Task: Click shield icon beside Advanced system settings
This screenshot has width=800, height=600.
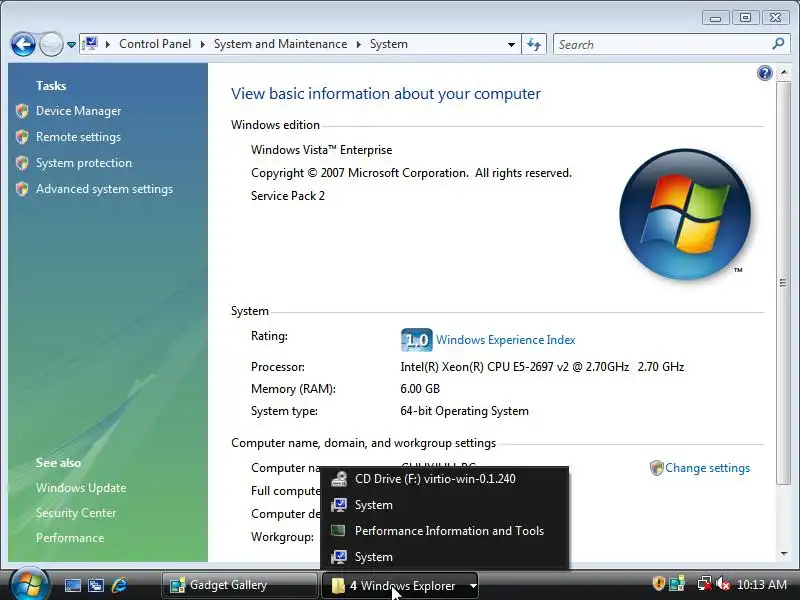Action: (22, 189)
